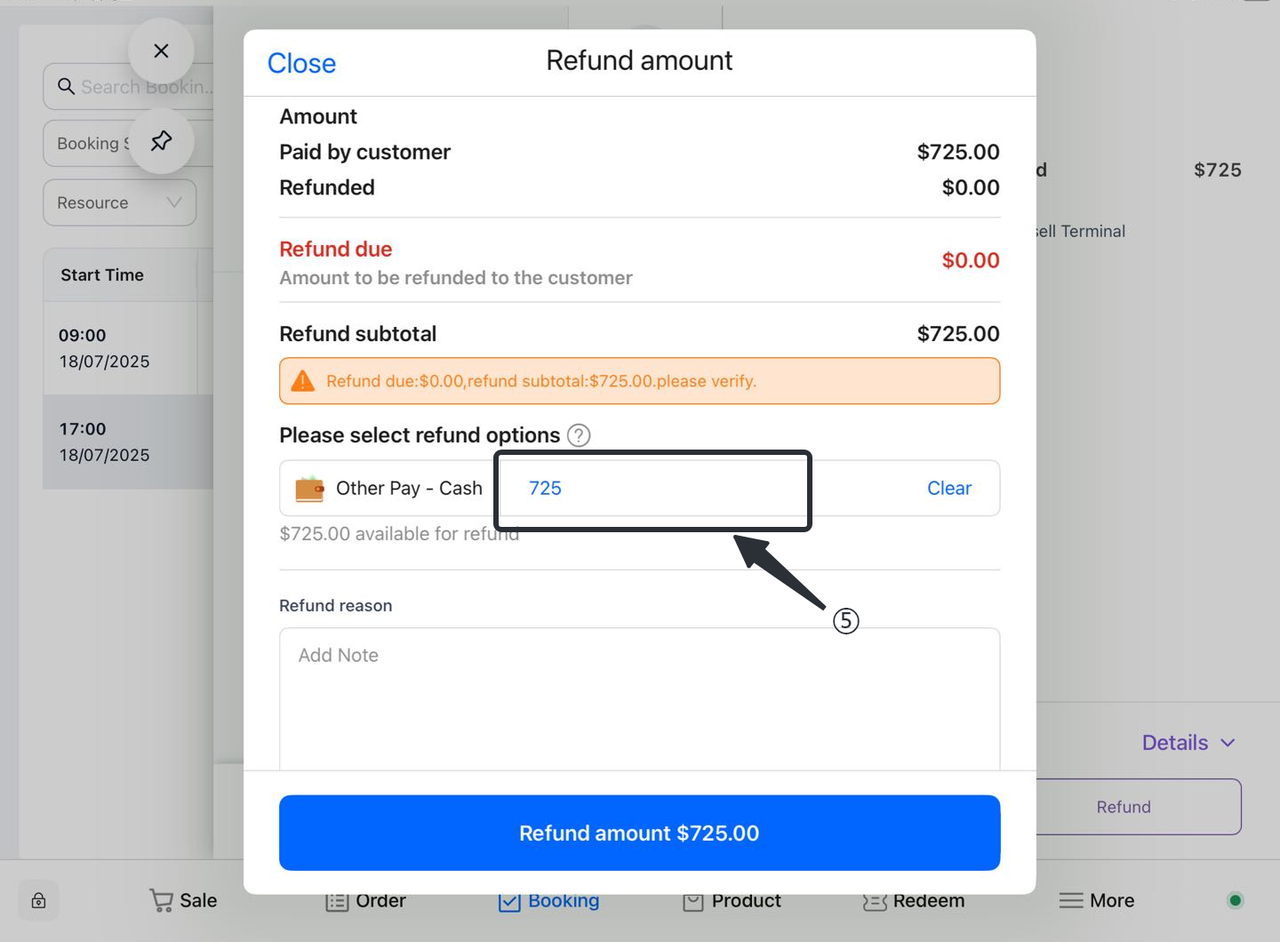Screen dimensions: 1280x942
Task: Open the More menu
Action: pyautogui.click(x=1096, y=900)
